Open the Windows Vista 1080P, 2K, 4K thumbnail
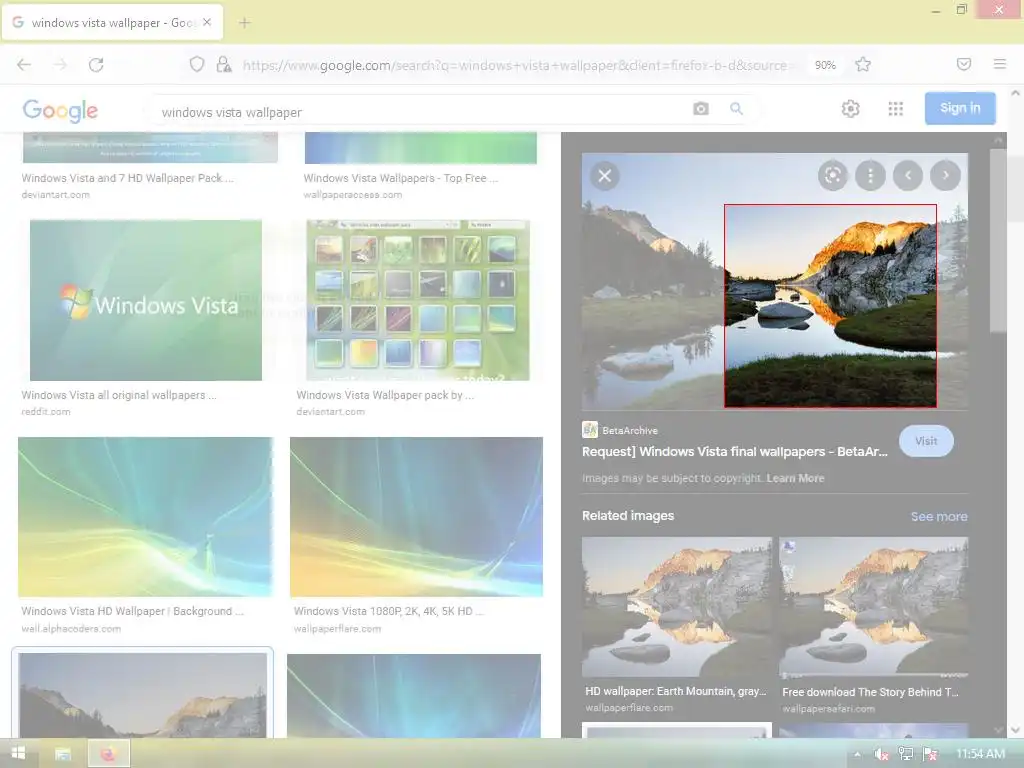Image resolution: width=1024 pixels, height=768 pixels. [416, 517]
